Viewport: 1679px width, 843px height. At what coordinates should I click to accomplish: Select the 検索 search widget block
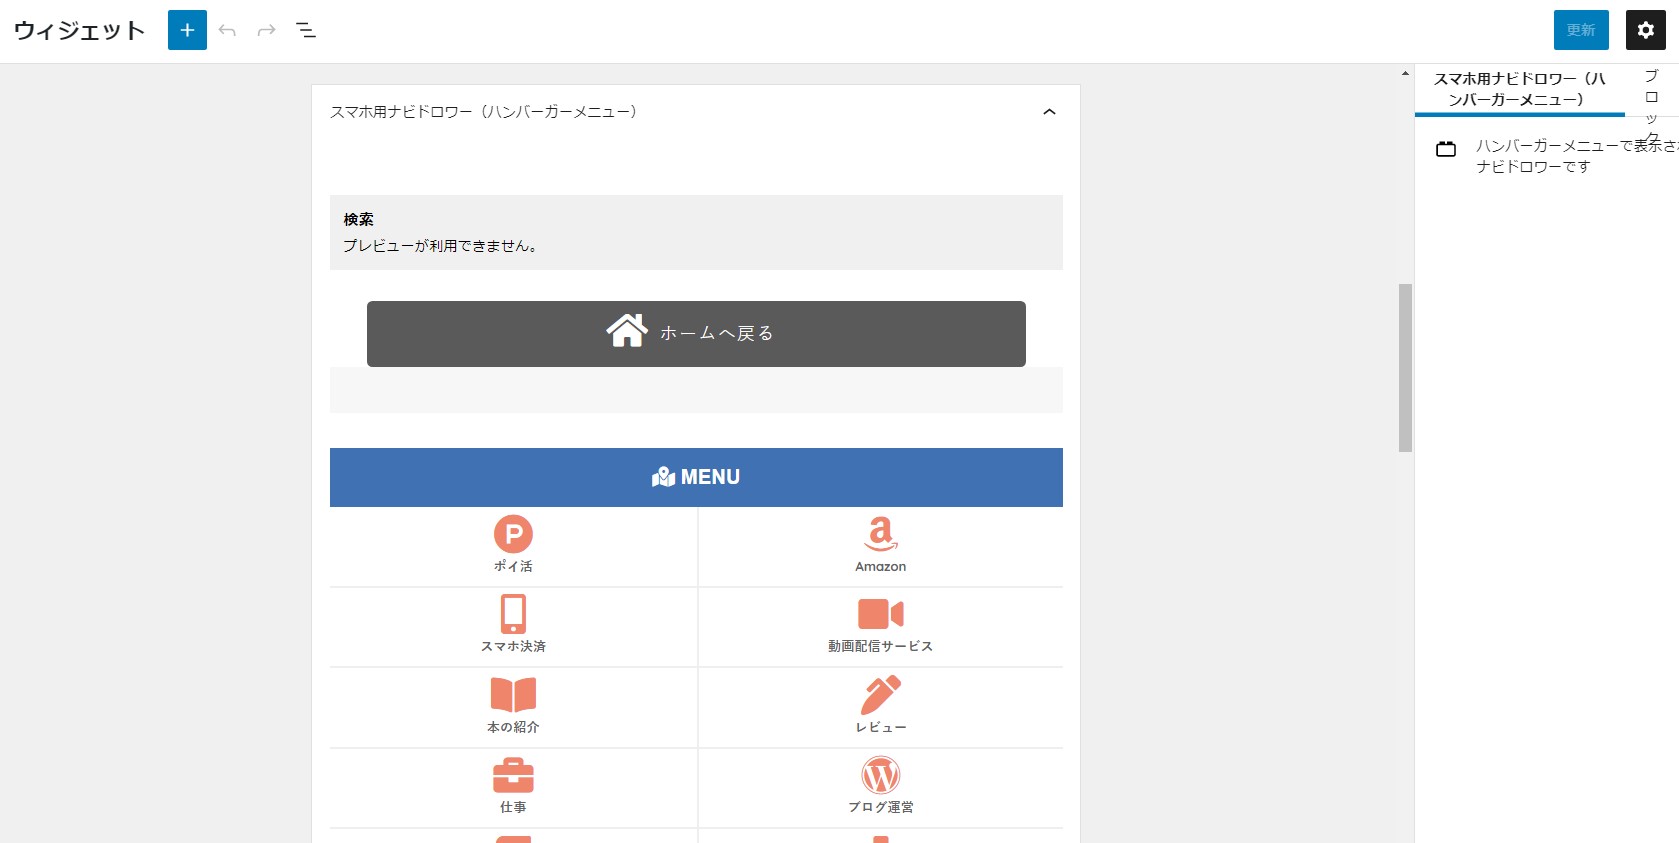(696, 232)
